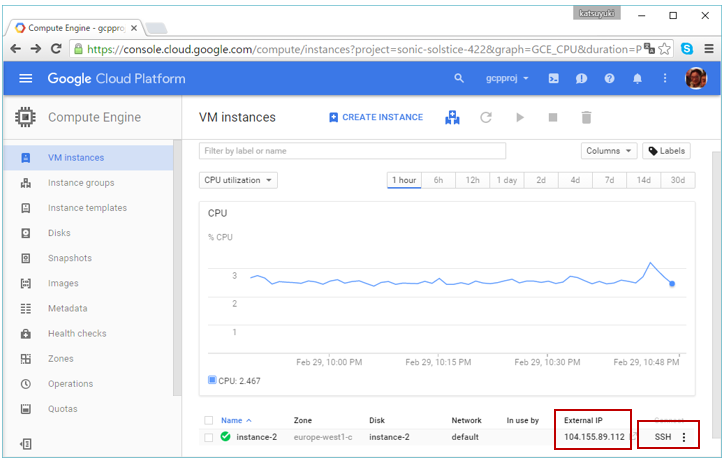Click browser forward arrow
723x459 pixels.
click(x=36, y=48)
